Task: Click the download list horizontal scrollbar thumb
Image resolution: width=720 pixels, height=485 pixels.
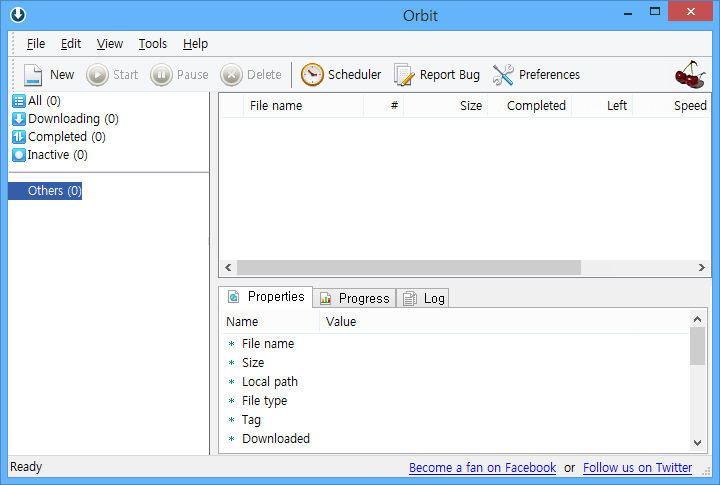Action: click(409, 267)
